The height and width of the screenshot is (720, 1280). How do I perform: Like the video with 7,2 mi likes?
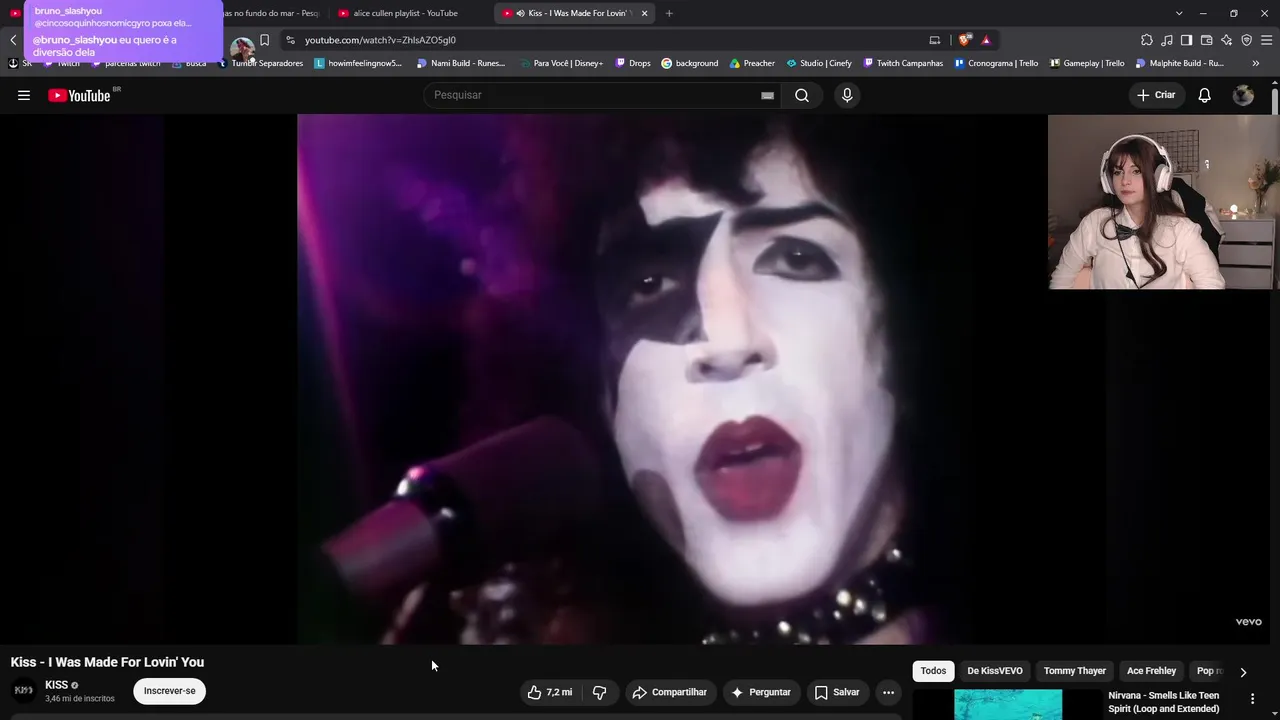550,692
